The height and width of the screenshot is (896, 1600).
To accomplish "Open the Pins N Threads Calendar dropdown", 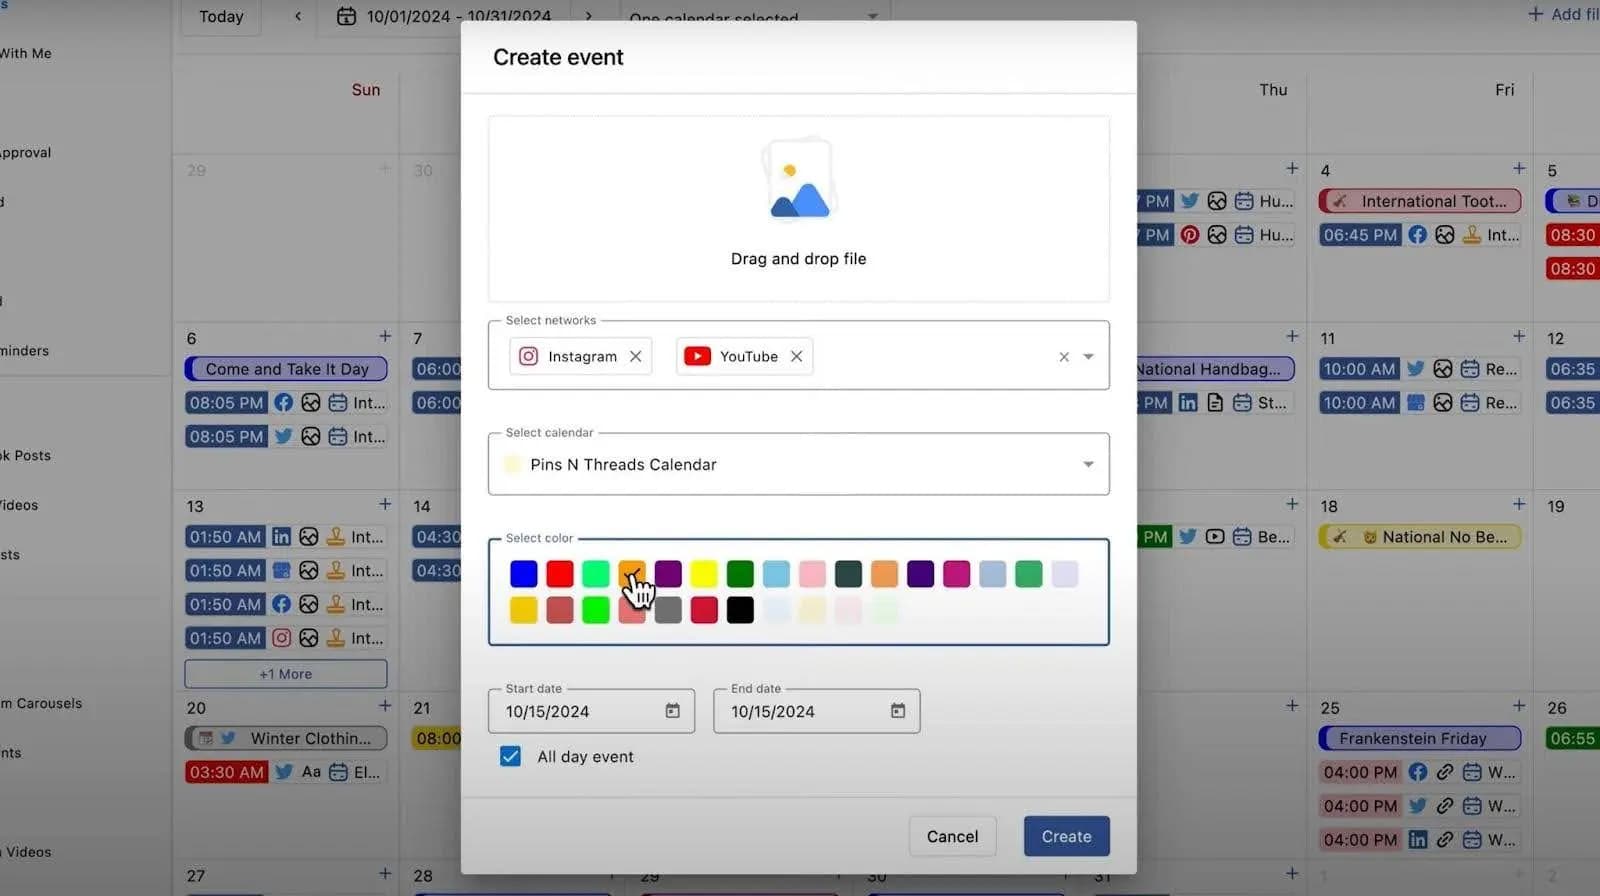I will (798, 464).
